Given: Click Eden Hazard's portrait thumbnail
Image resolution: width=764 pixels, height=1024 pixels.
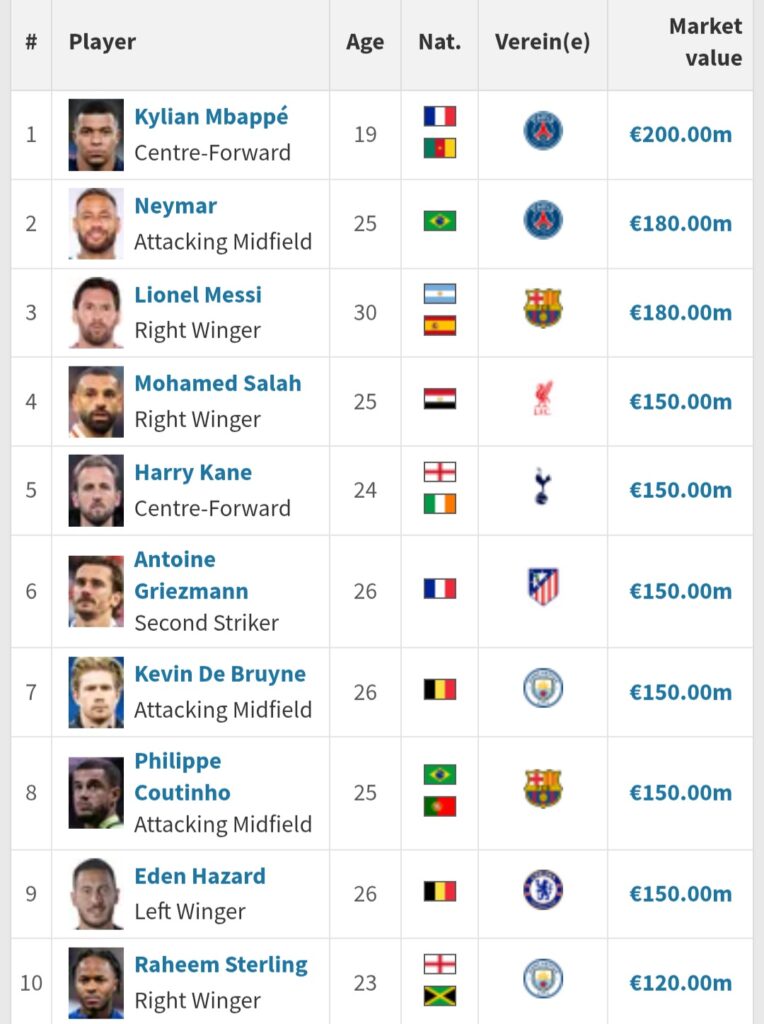Looking at the screenshot, I should pos(96,893).
